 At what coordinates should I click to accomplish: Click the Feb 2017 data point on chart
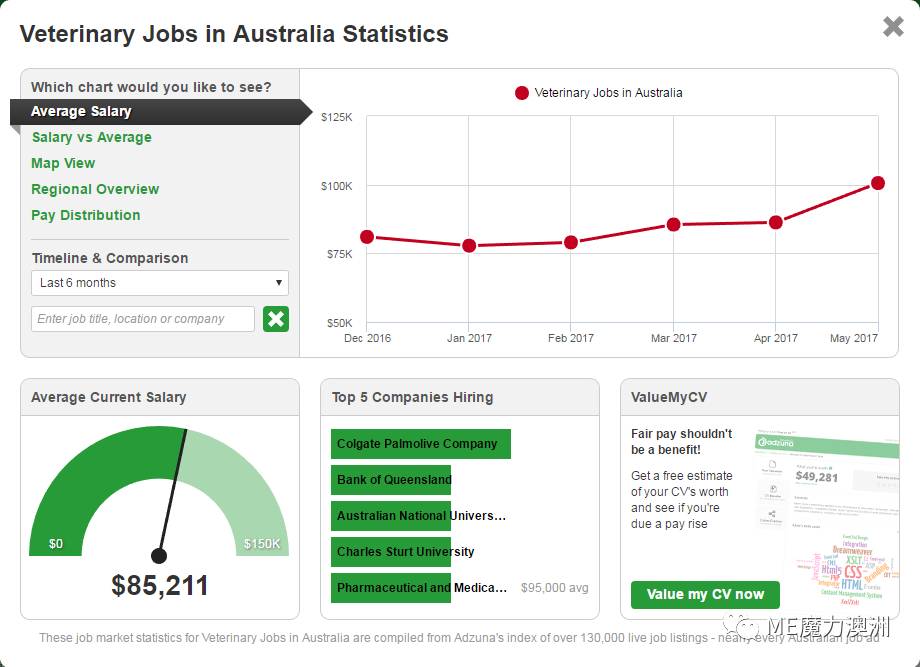571,242
